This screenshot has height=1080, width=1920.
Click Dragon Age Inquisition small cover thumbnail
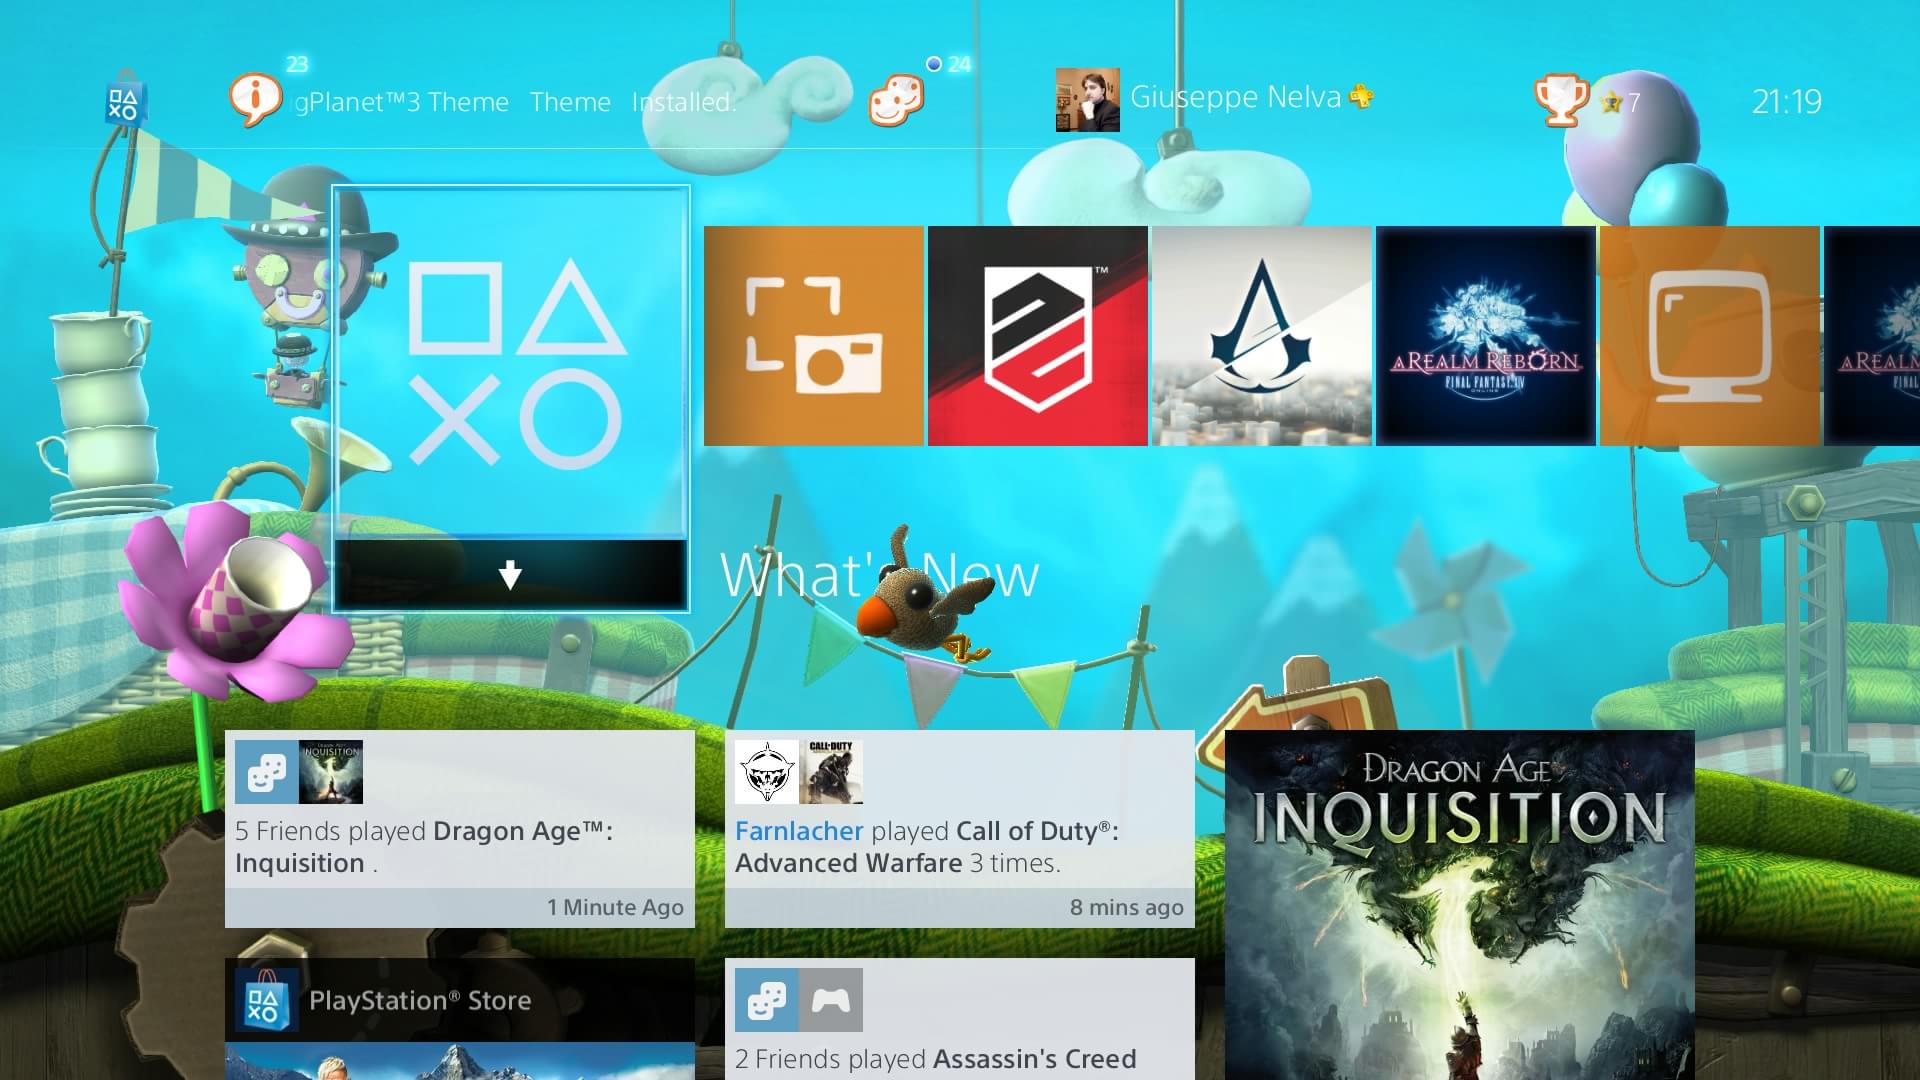tap(331, 772)
